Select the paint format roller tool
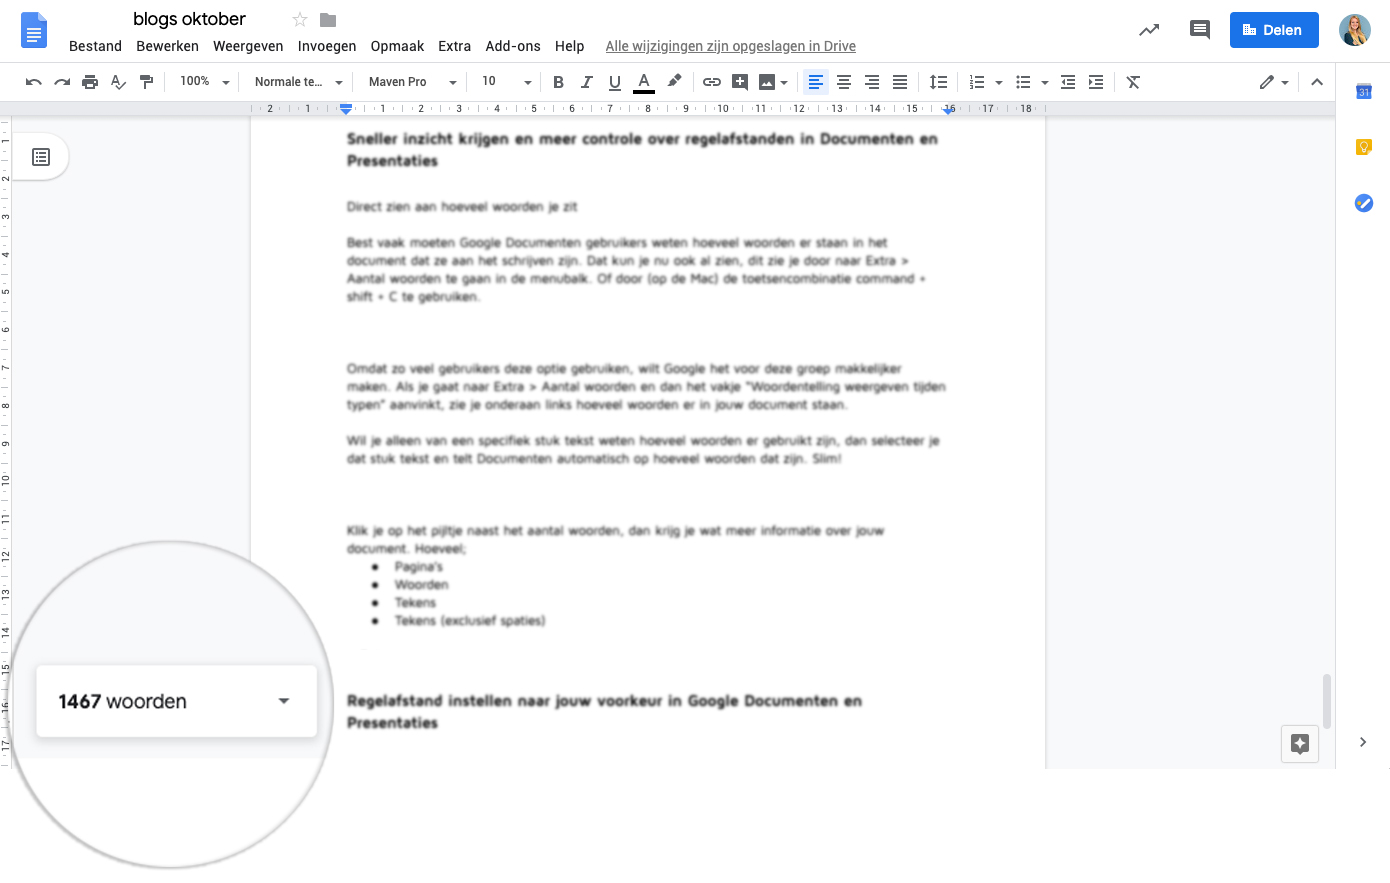Image resolution: width=1390 pixels, height=883 pixels. click(x=147, y=82)
